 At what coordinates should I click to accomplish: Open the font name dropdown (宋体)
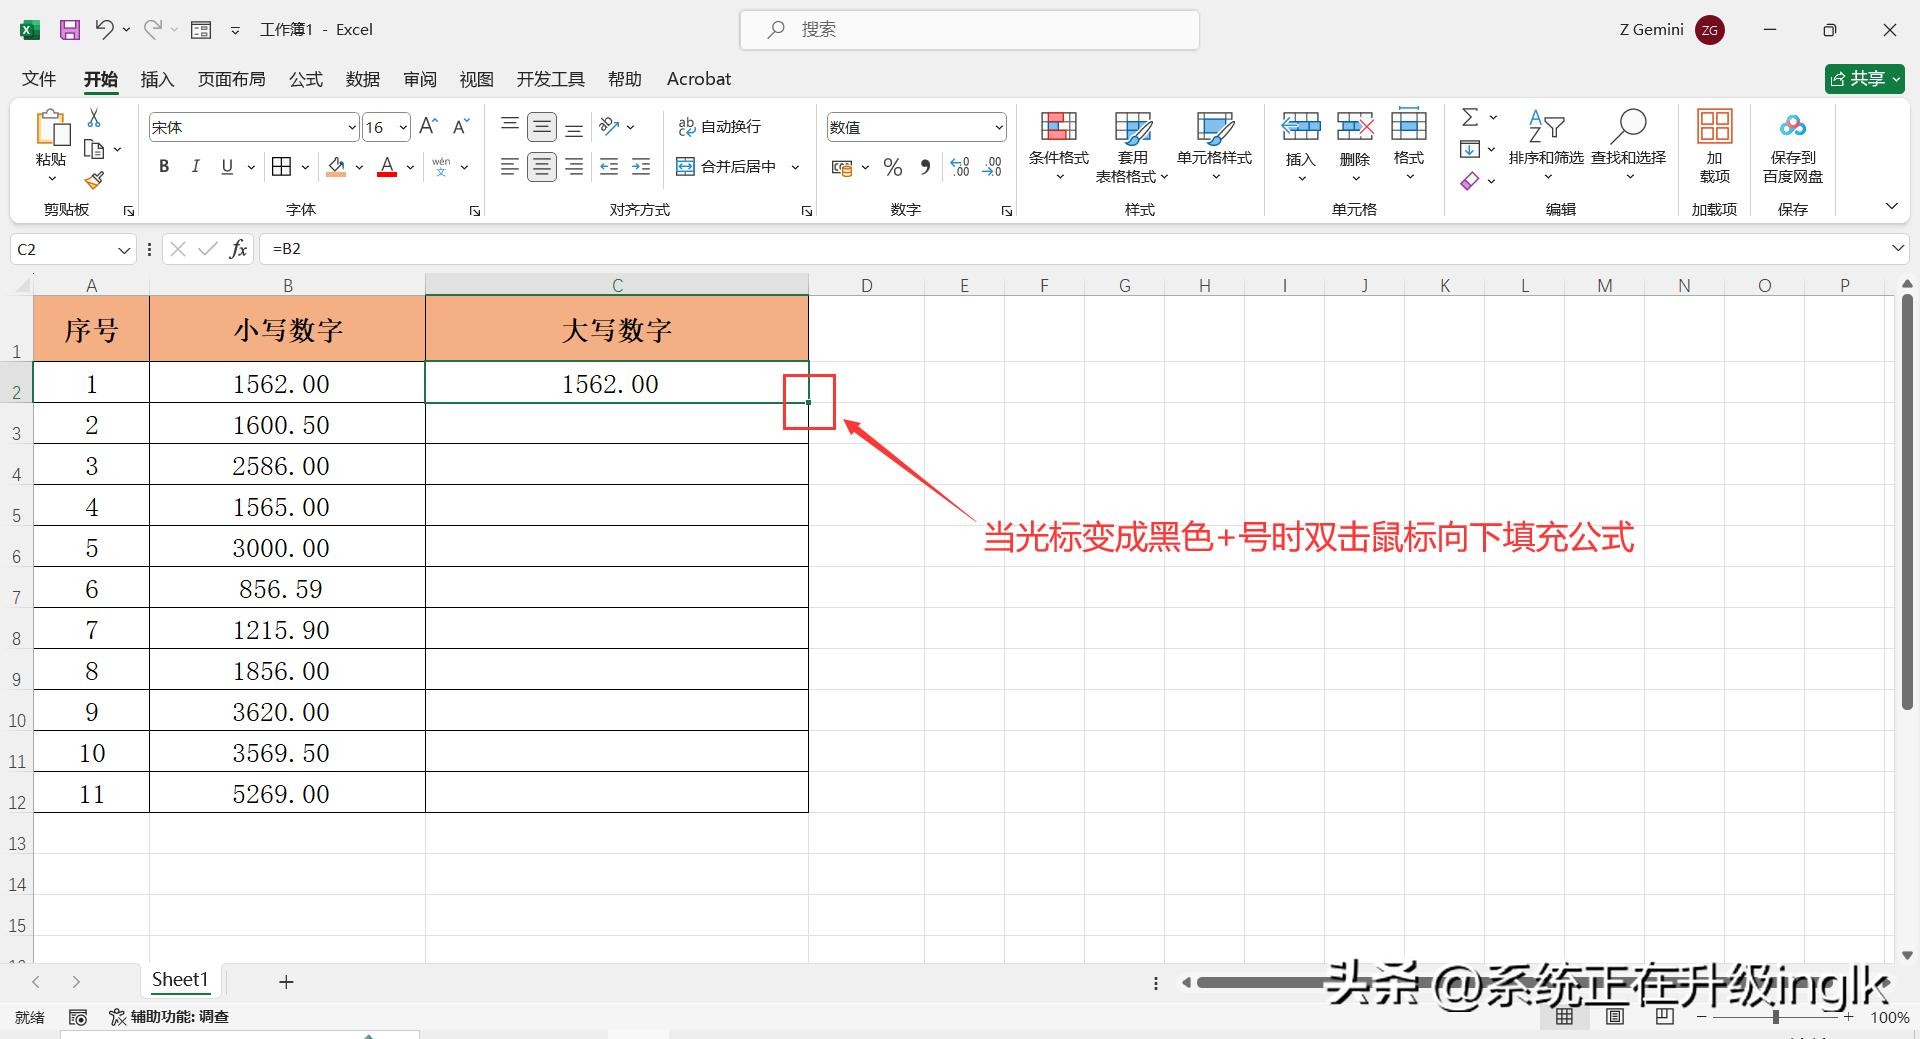[x=352, y=127]
